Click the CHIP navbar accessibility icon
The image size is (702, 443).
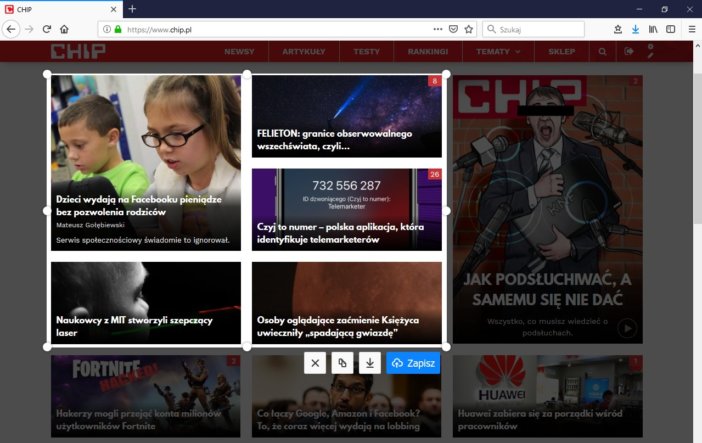pos(651,51)
